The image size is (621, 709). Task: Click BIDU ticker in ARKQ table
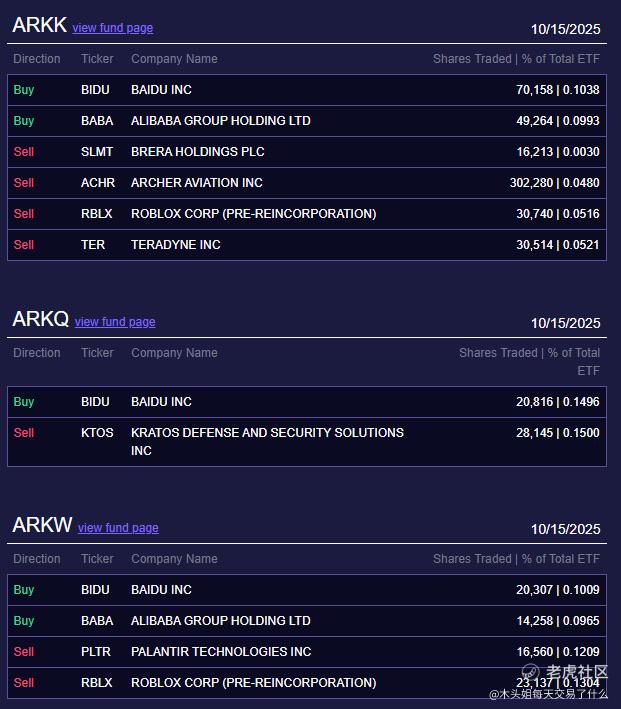[x=95, y=402]
